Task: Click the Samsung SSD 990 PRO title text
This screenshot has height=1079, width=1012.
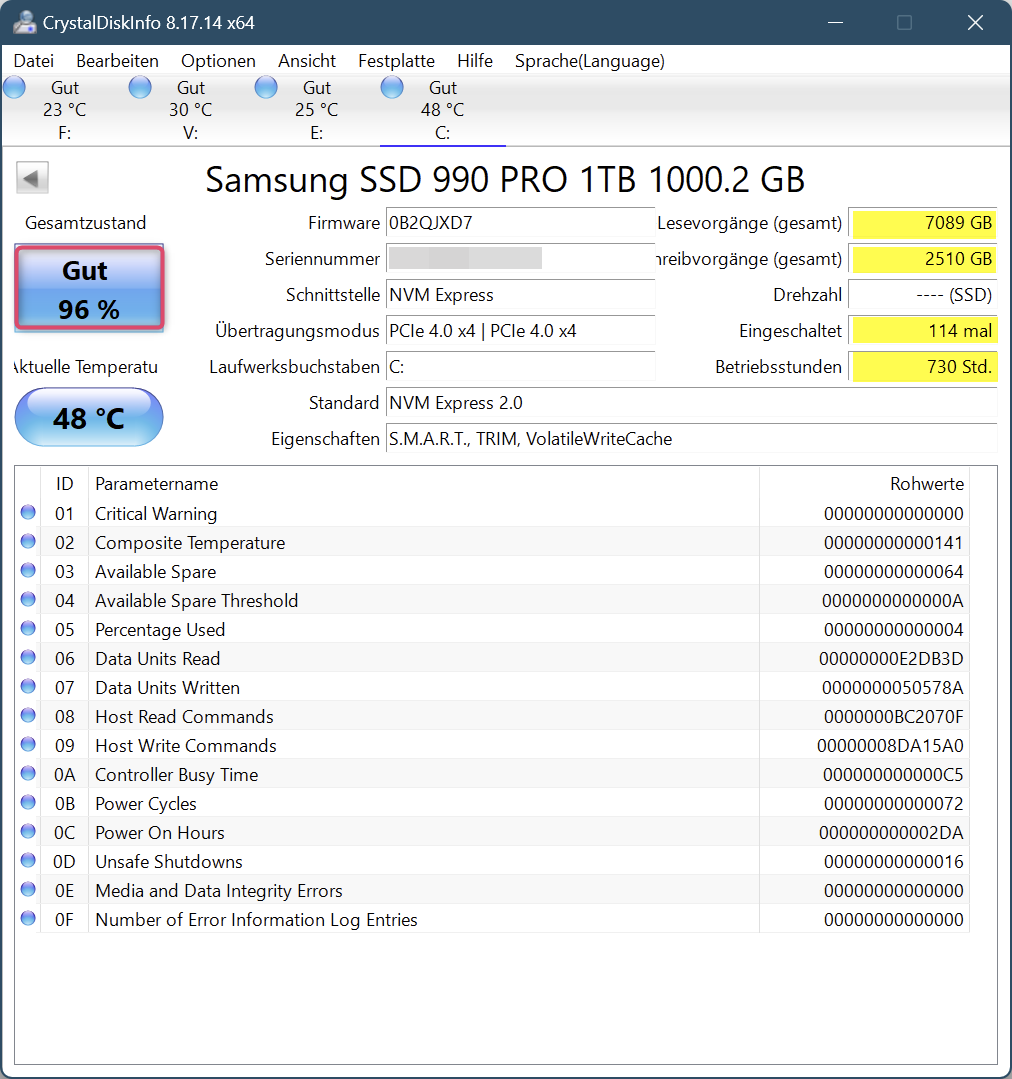Action: [x=505, y=180]
